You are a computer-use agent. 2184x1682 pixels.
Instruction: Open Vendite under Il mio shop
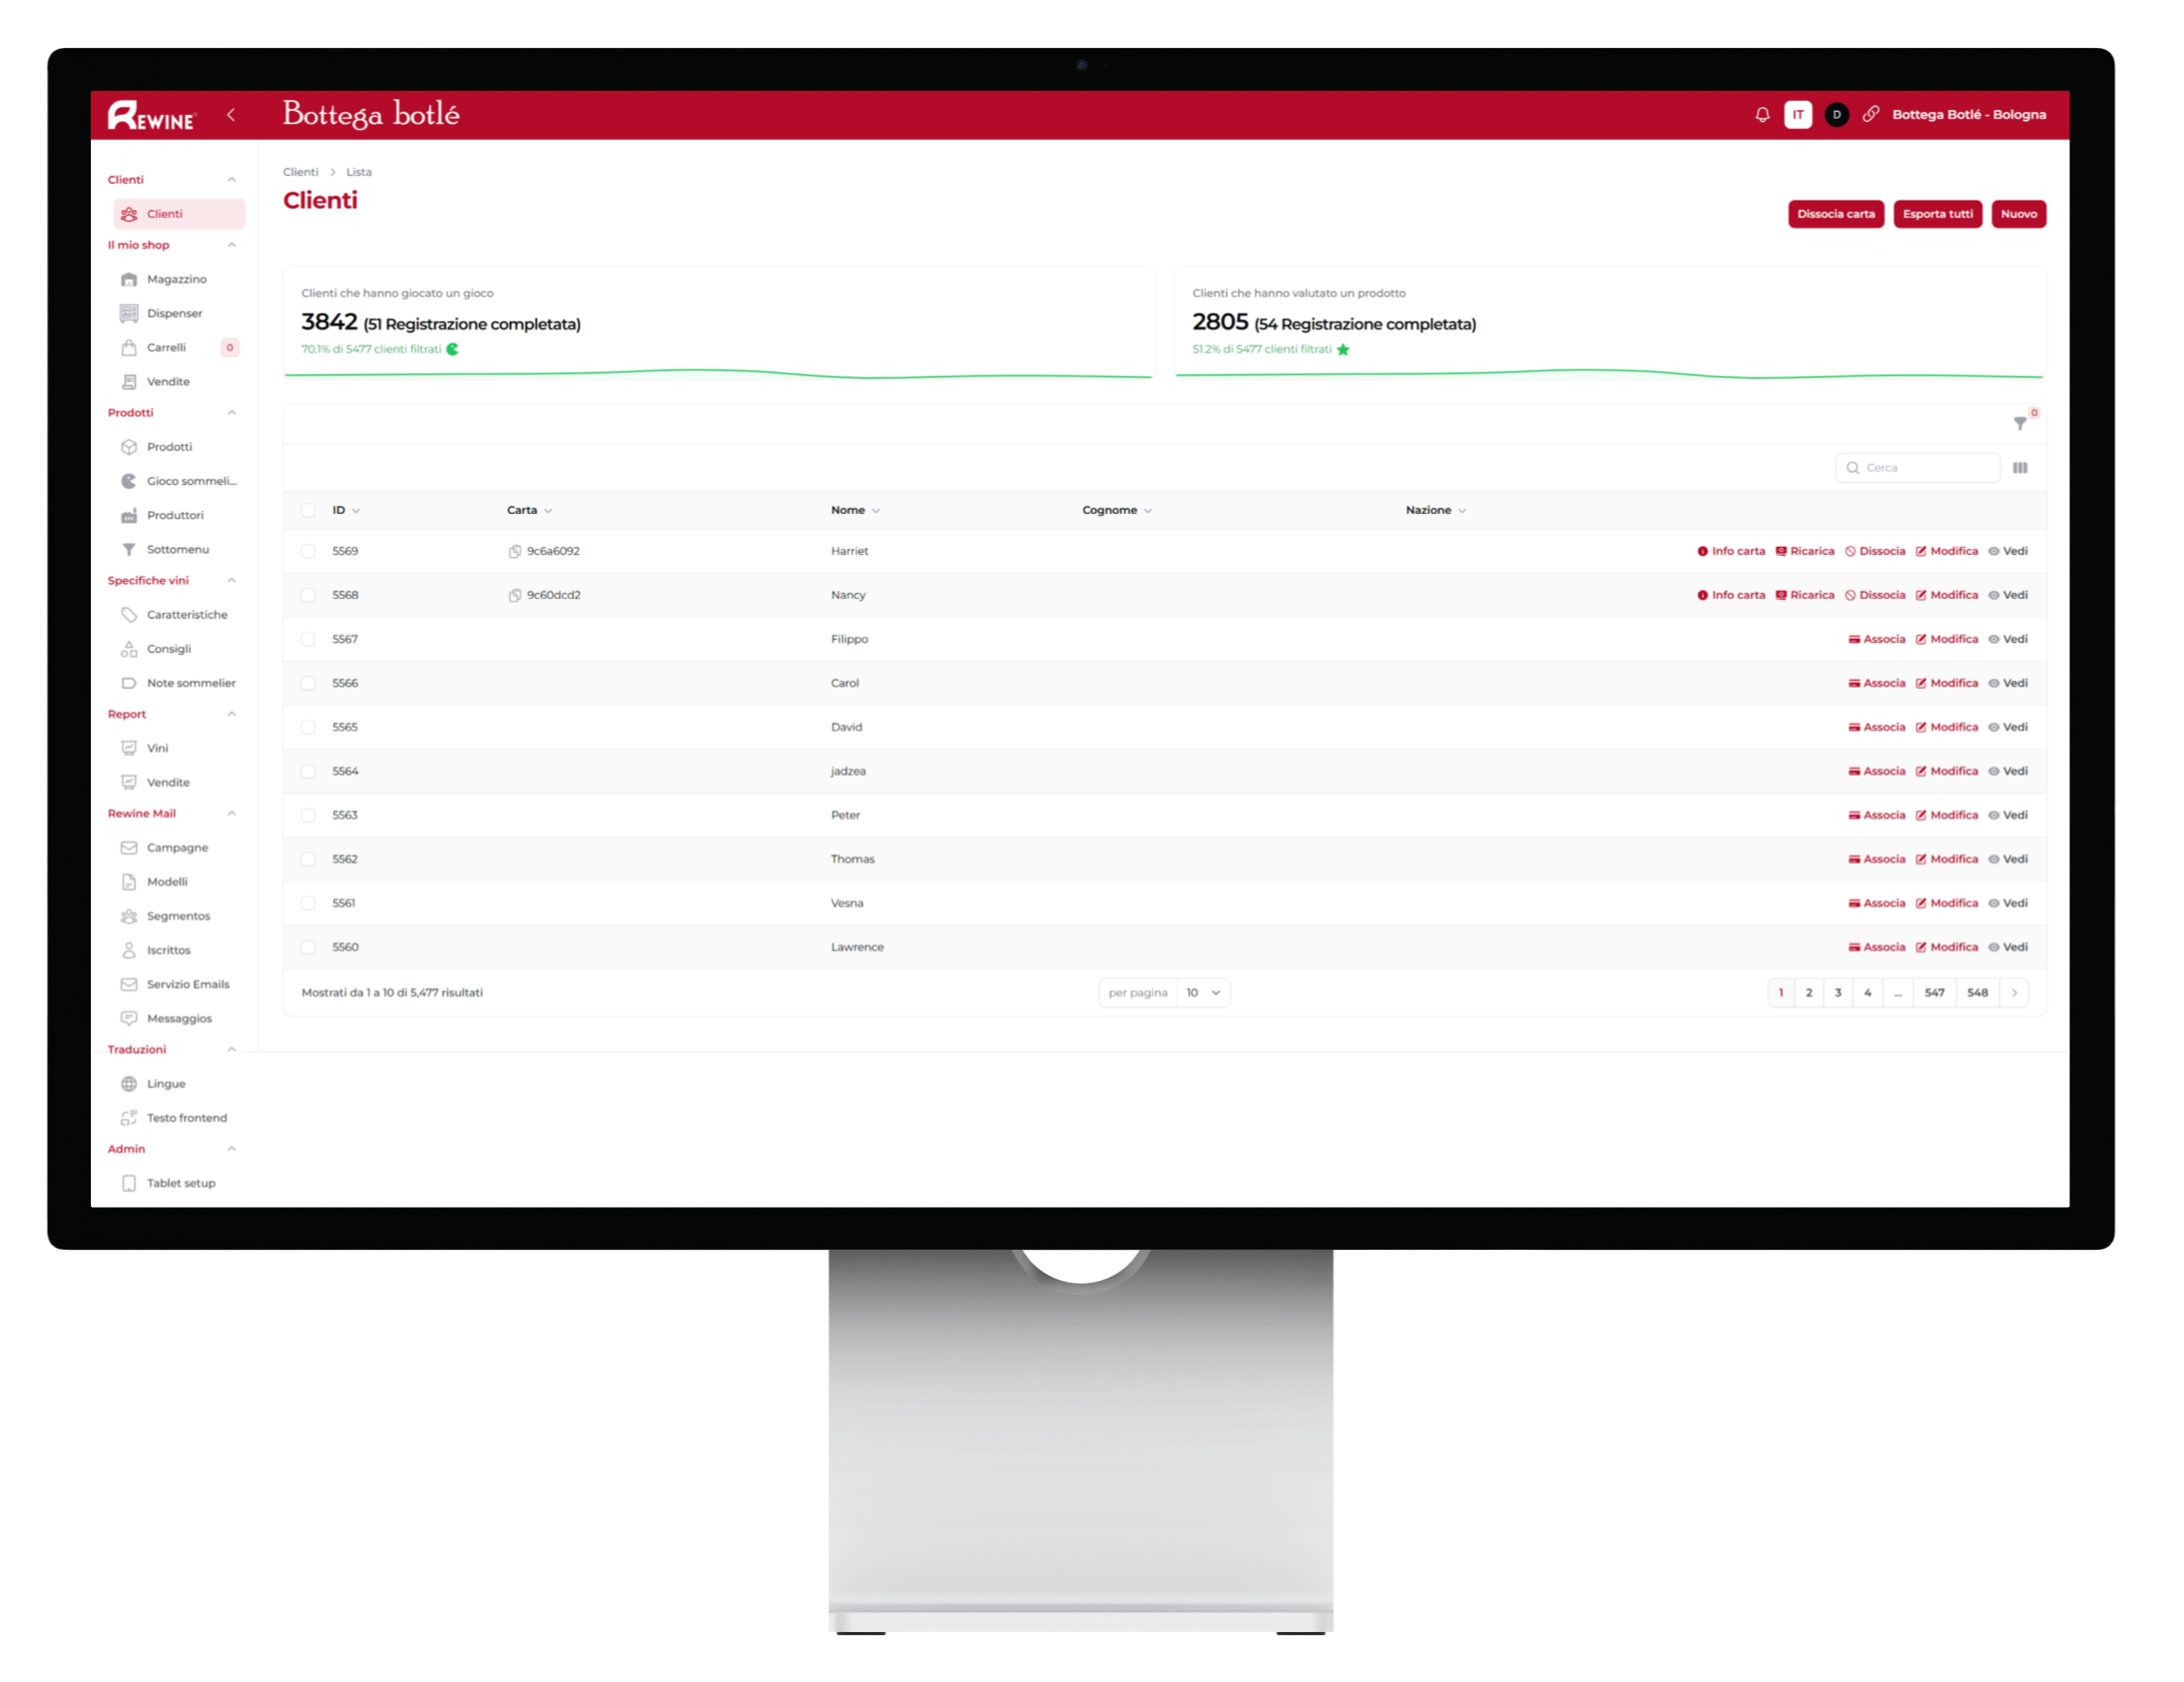click(178, 381)
